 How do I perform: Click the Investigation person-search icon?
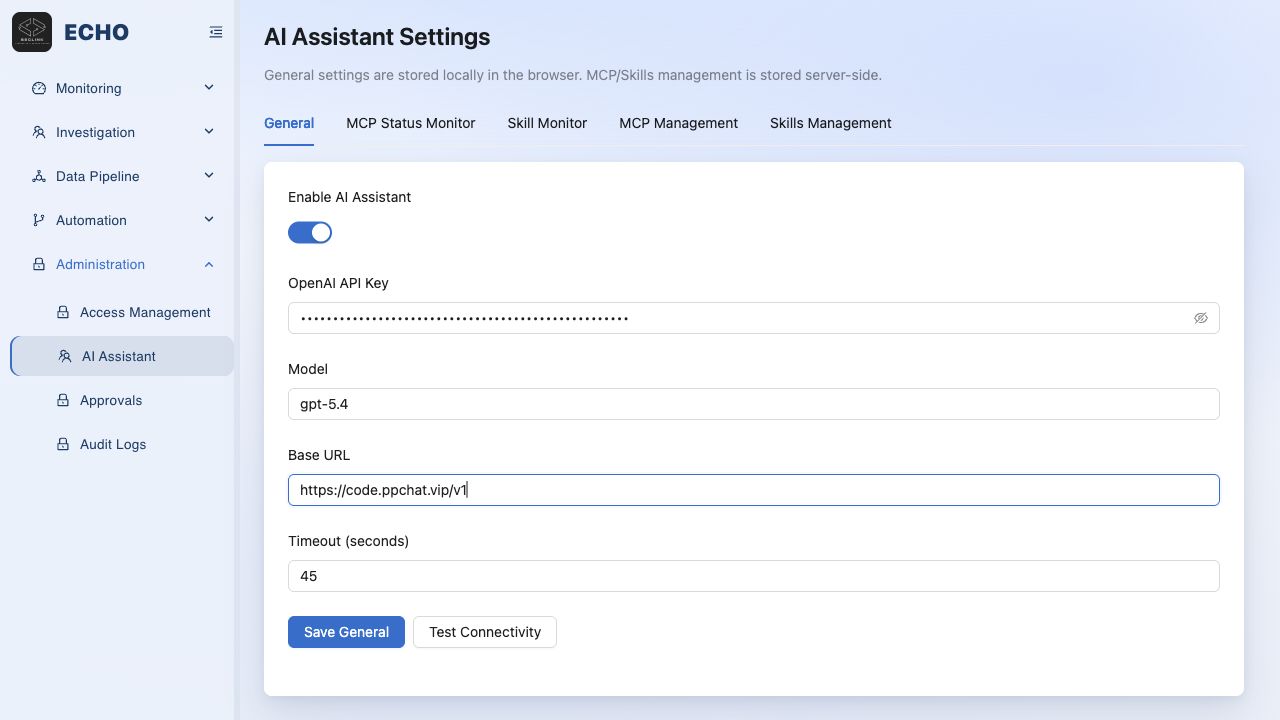(39, 132)
